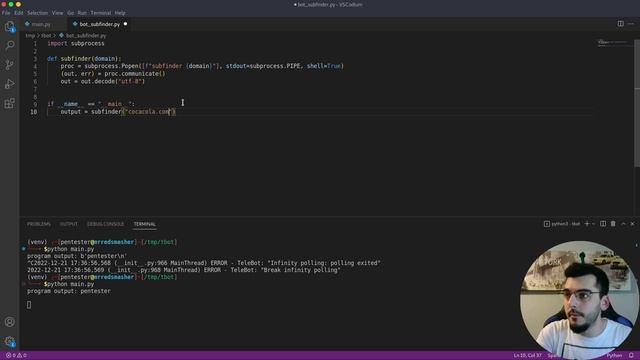Open the Selection menu
640x360 pixels.
pos(38,13)
